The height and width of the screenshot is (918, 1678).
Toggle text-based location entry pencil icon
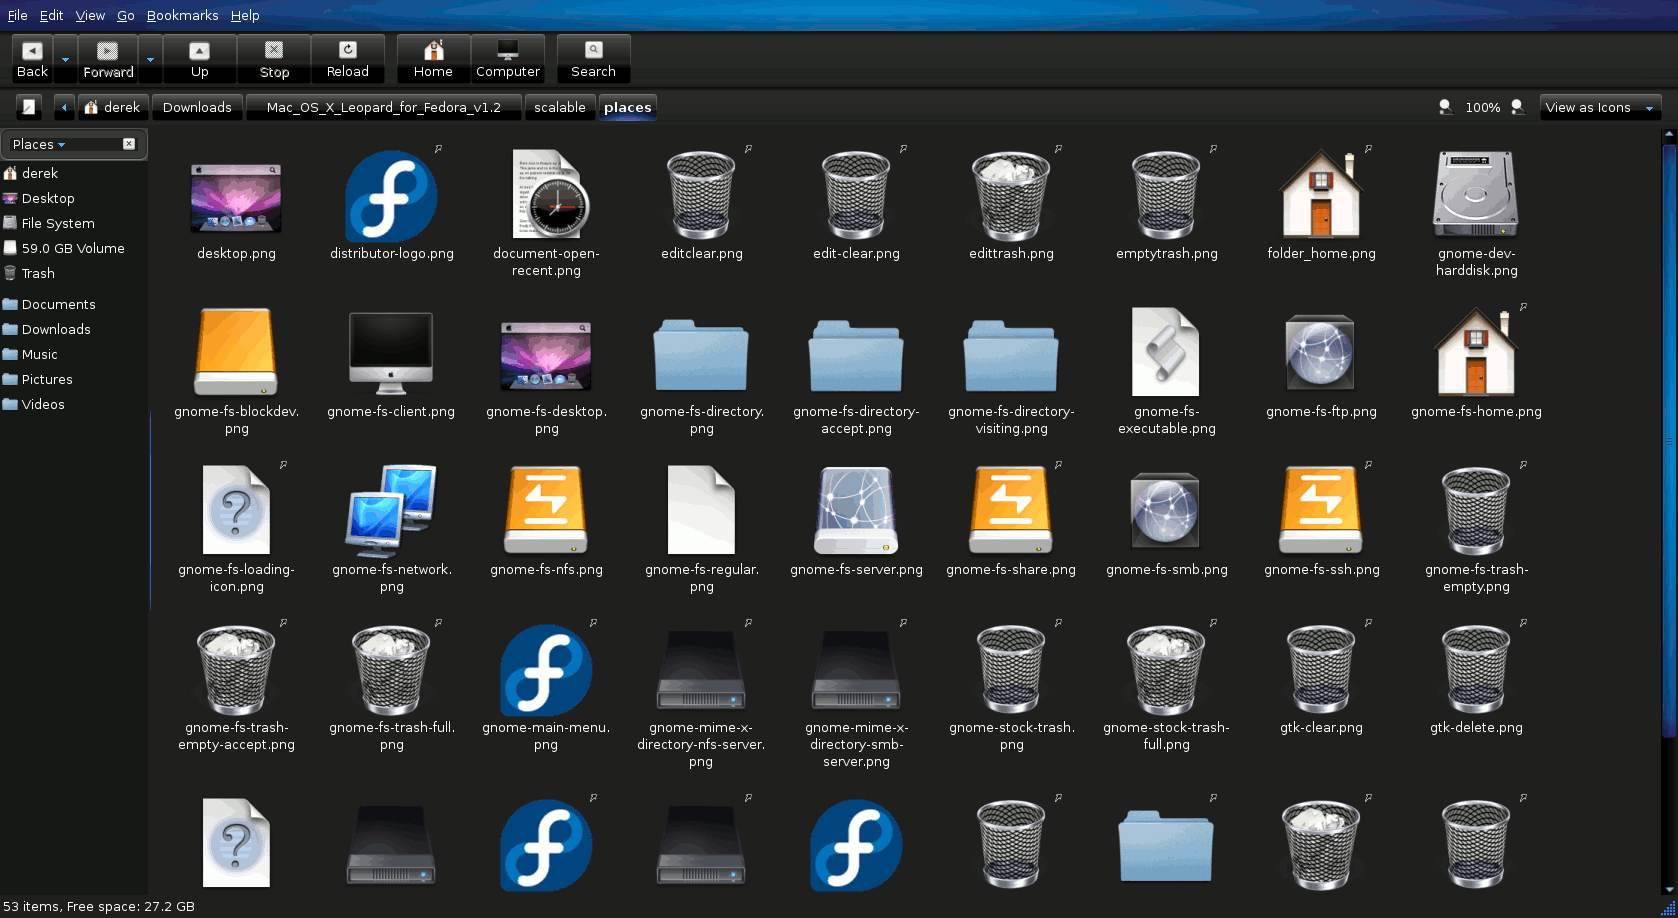29,107
